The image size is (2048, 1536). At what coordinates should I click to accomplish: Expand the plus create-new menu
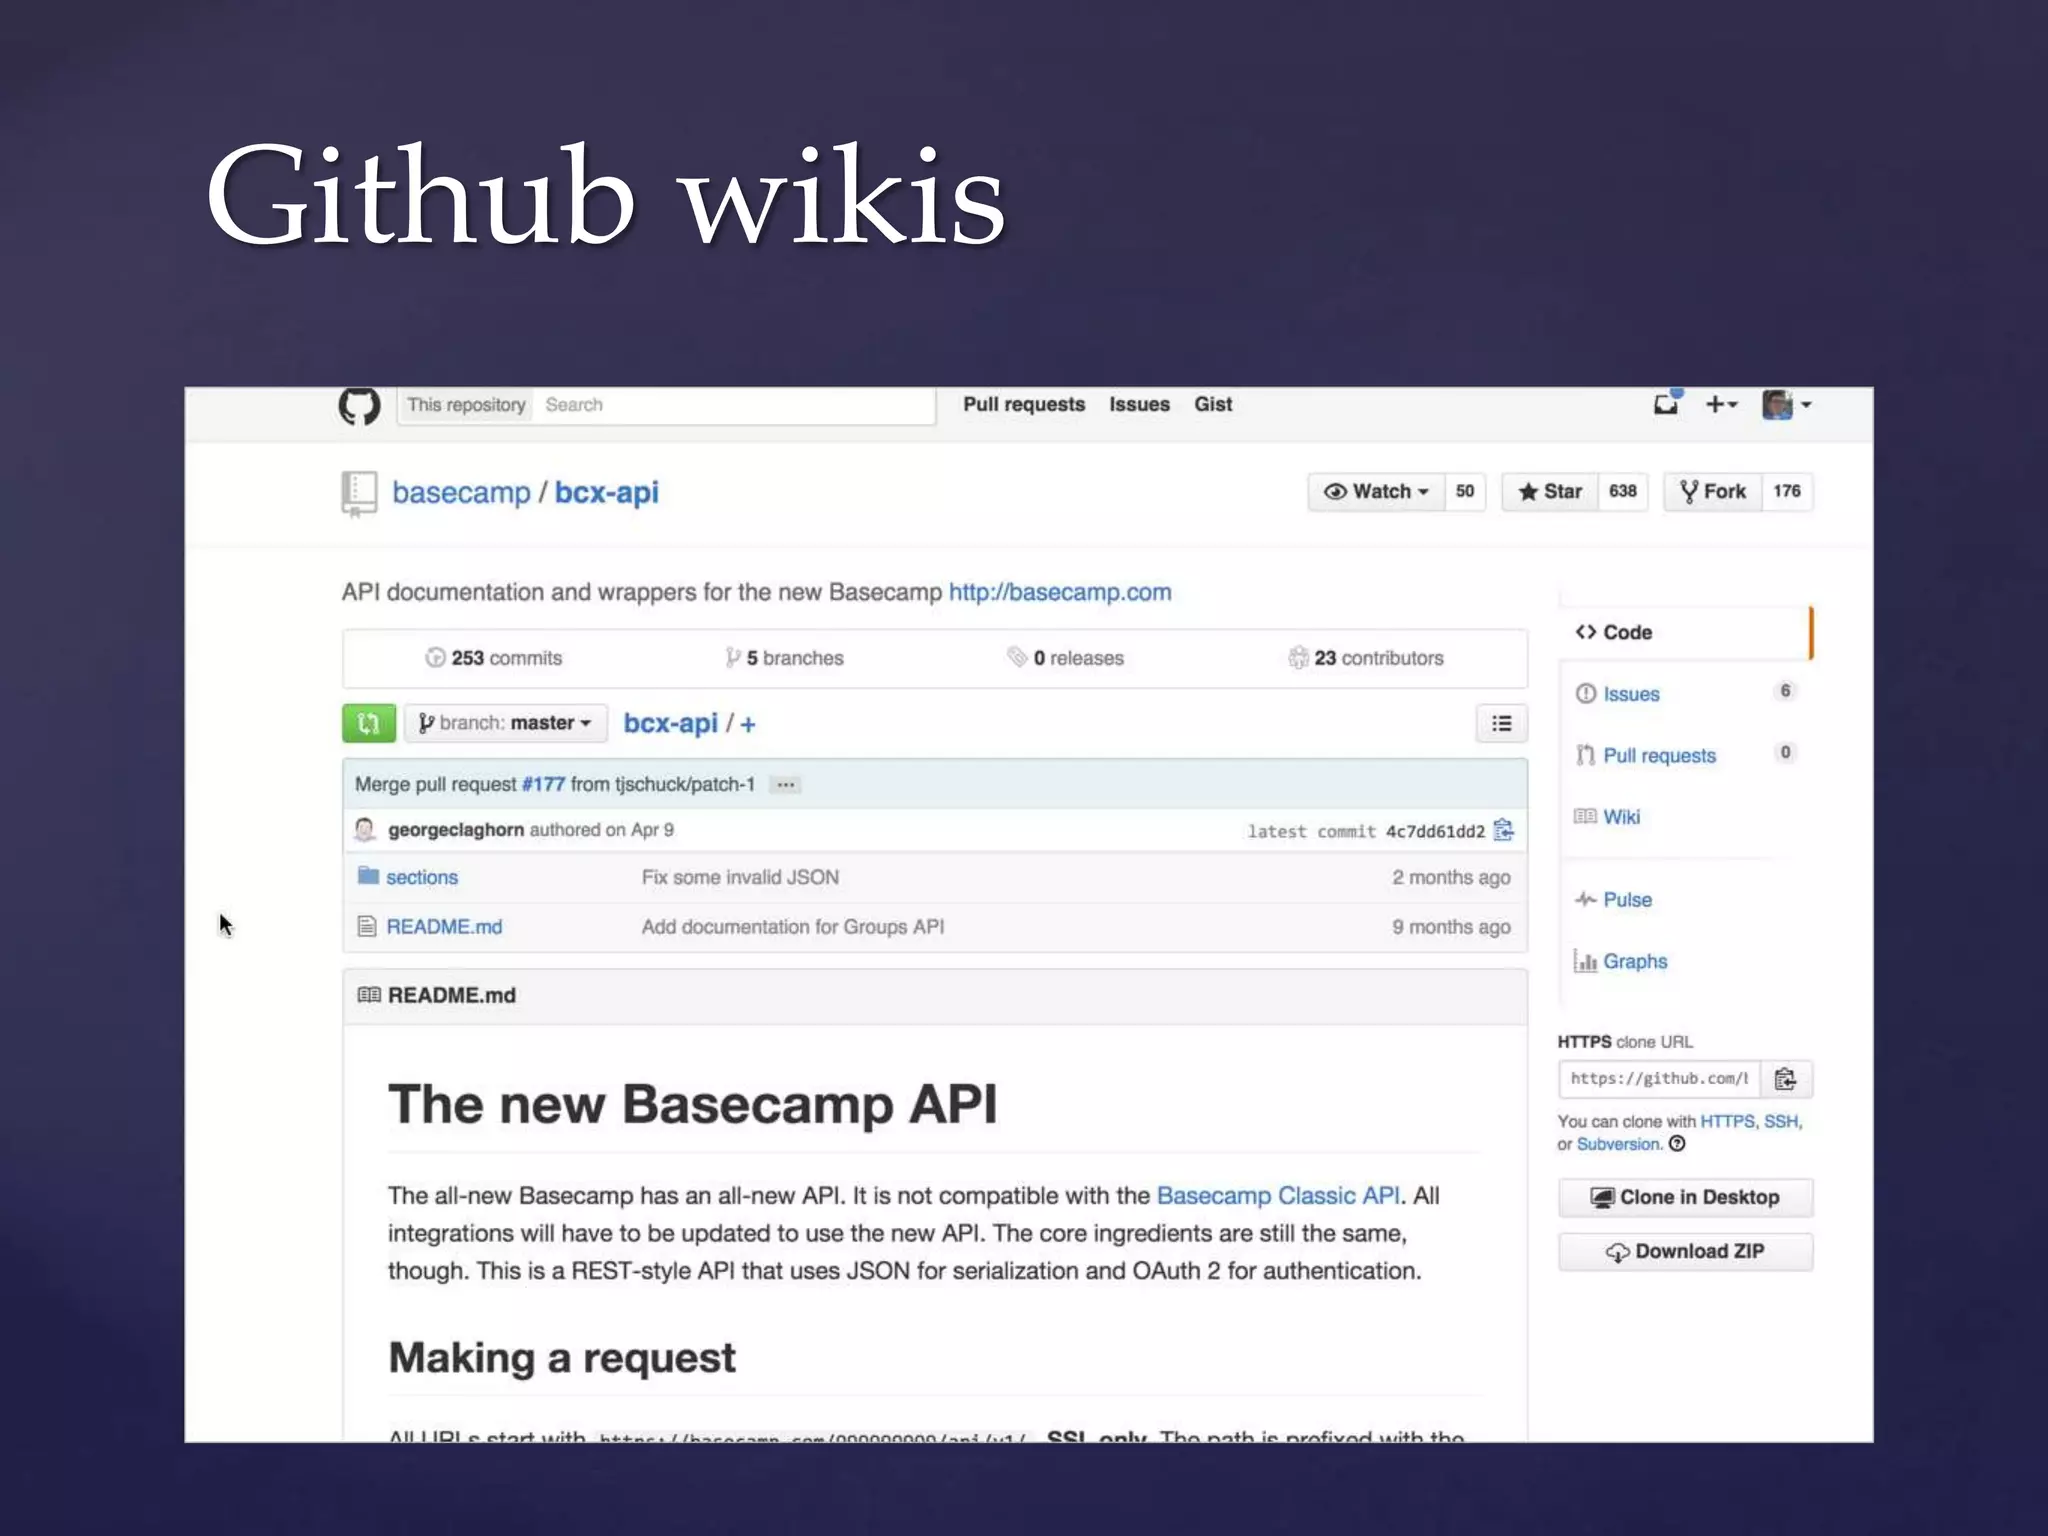pyautogui.click(x=1721, y=404)
